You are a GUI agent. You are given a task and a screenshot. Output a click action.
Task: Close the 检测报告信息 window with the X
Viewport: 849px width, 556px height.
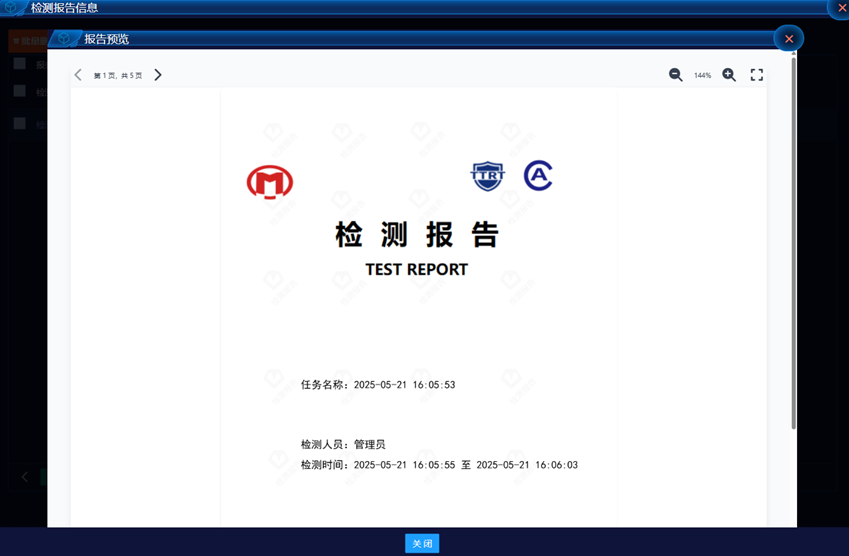click(842, 8)
